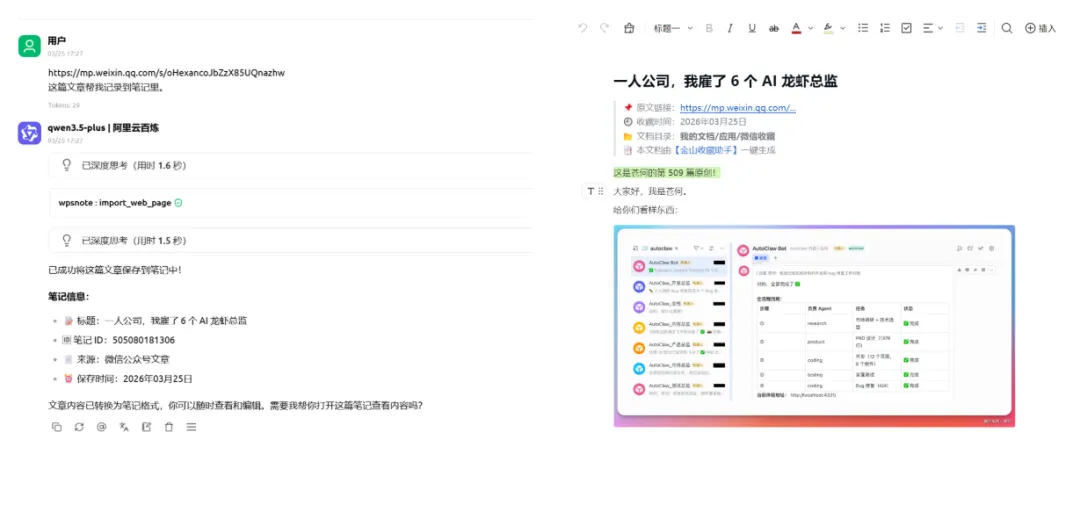This screenshot has height=512, width=1080.
Task: Undo the last edit in the note
Action: pyautogui.click(x=583, y=28)
